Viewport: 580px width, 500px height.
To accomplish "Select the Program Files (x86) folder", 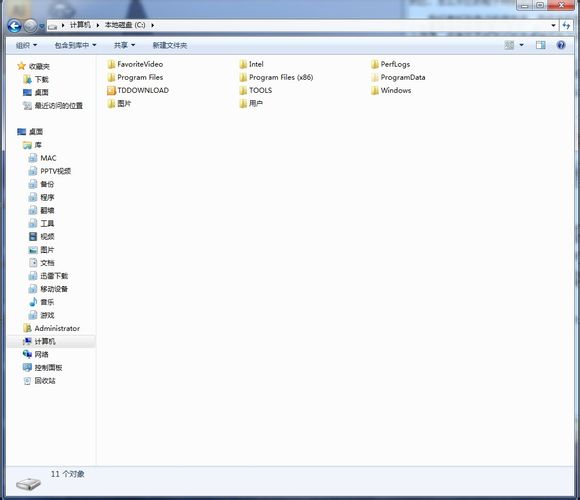I will 276,77.
